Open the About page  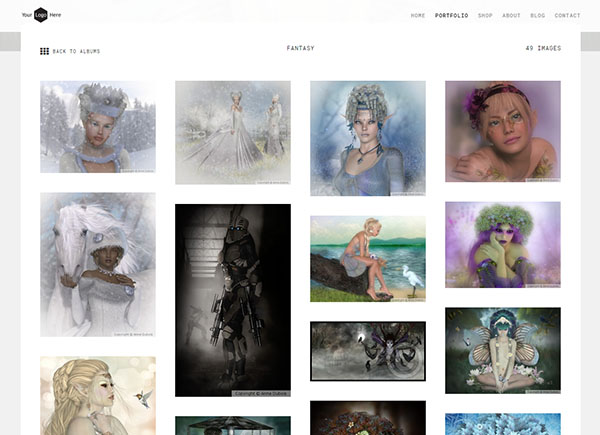click(511, 16)
